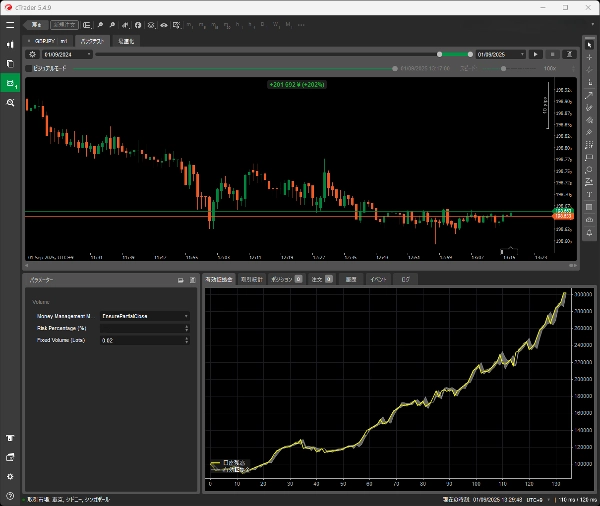The height and width of the screenshot is (506, 600).
Task: Open the Store icon in lower sidebar
Action: point(10,438)
